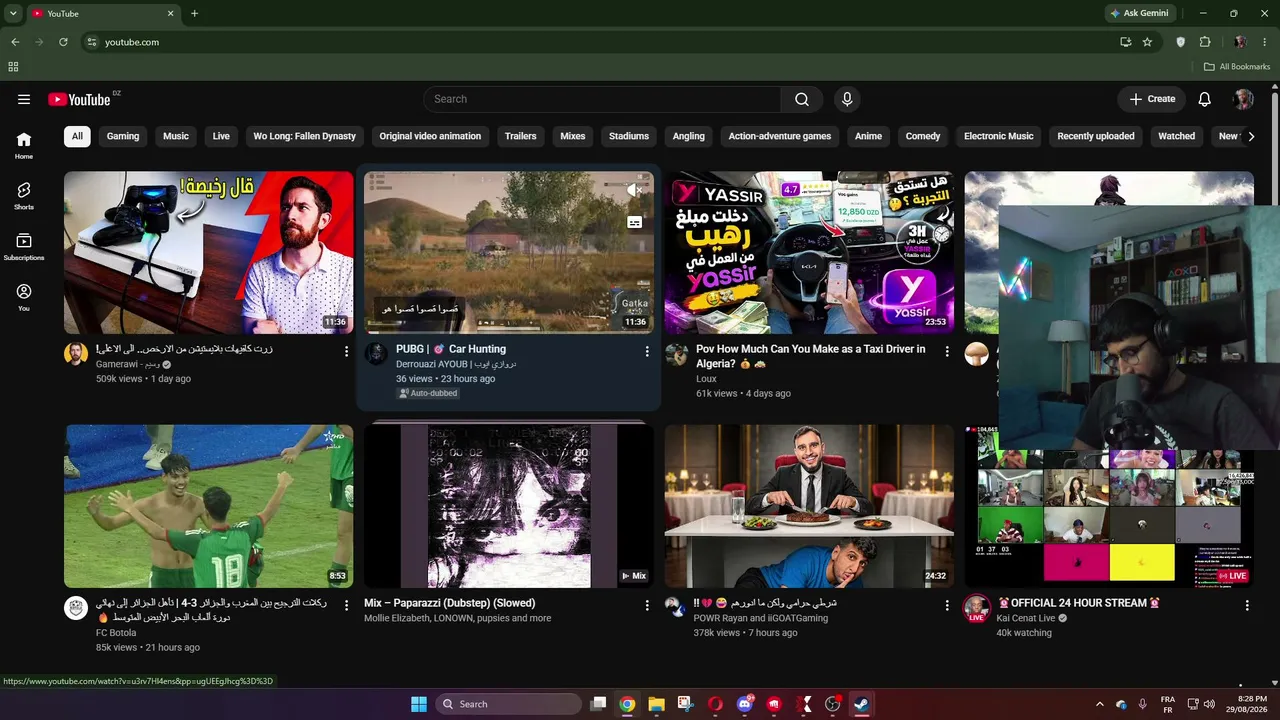Viewport: 1280px width, 720px height.
Task: Select the Music filter chip
Action: [176, 136]
